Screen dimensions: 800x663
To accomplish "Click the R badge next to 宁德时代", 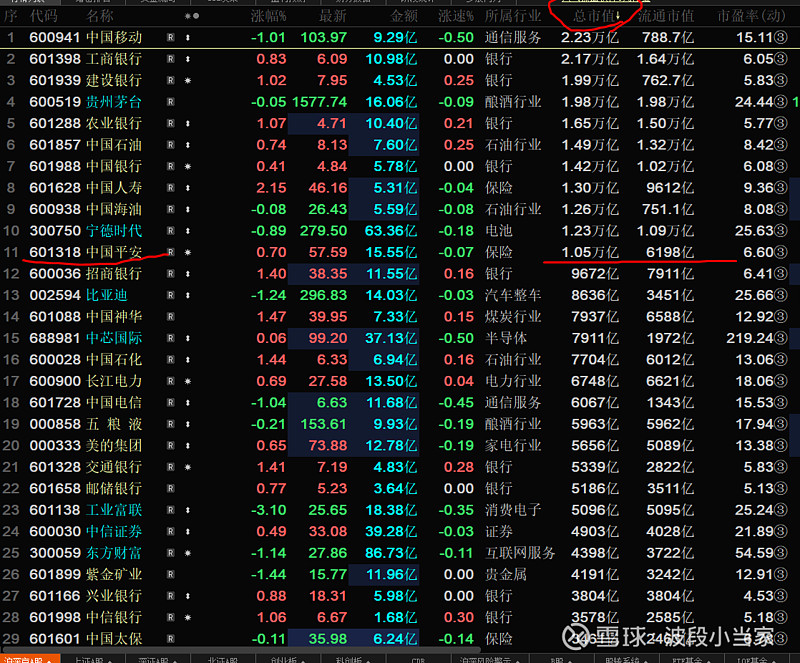I will click(171, 231).
